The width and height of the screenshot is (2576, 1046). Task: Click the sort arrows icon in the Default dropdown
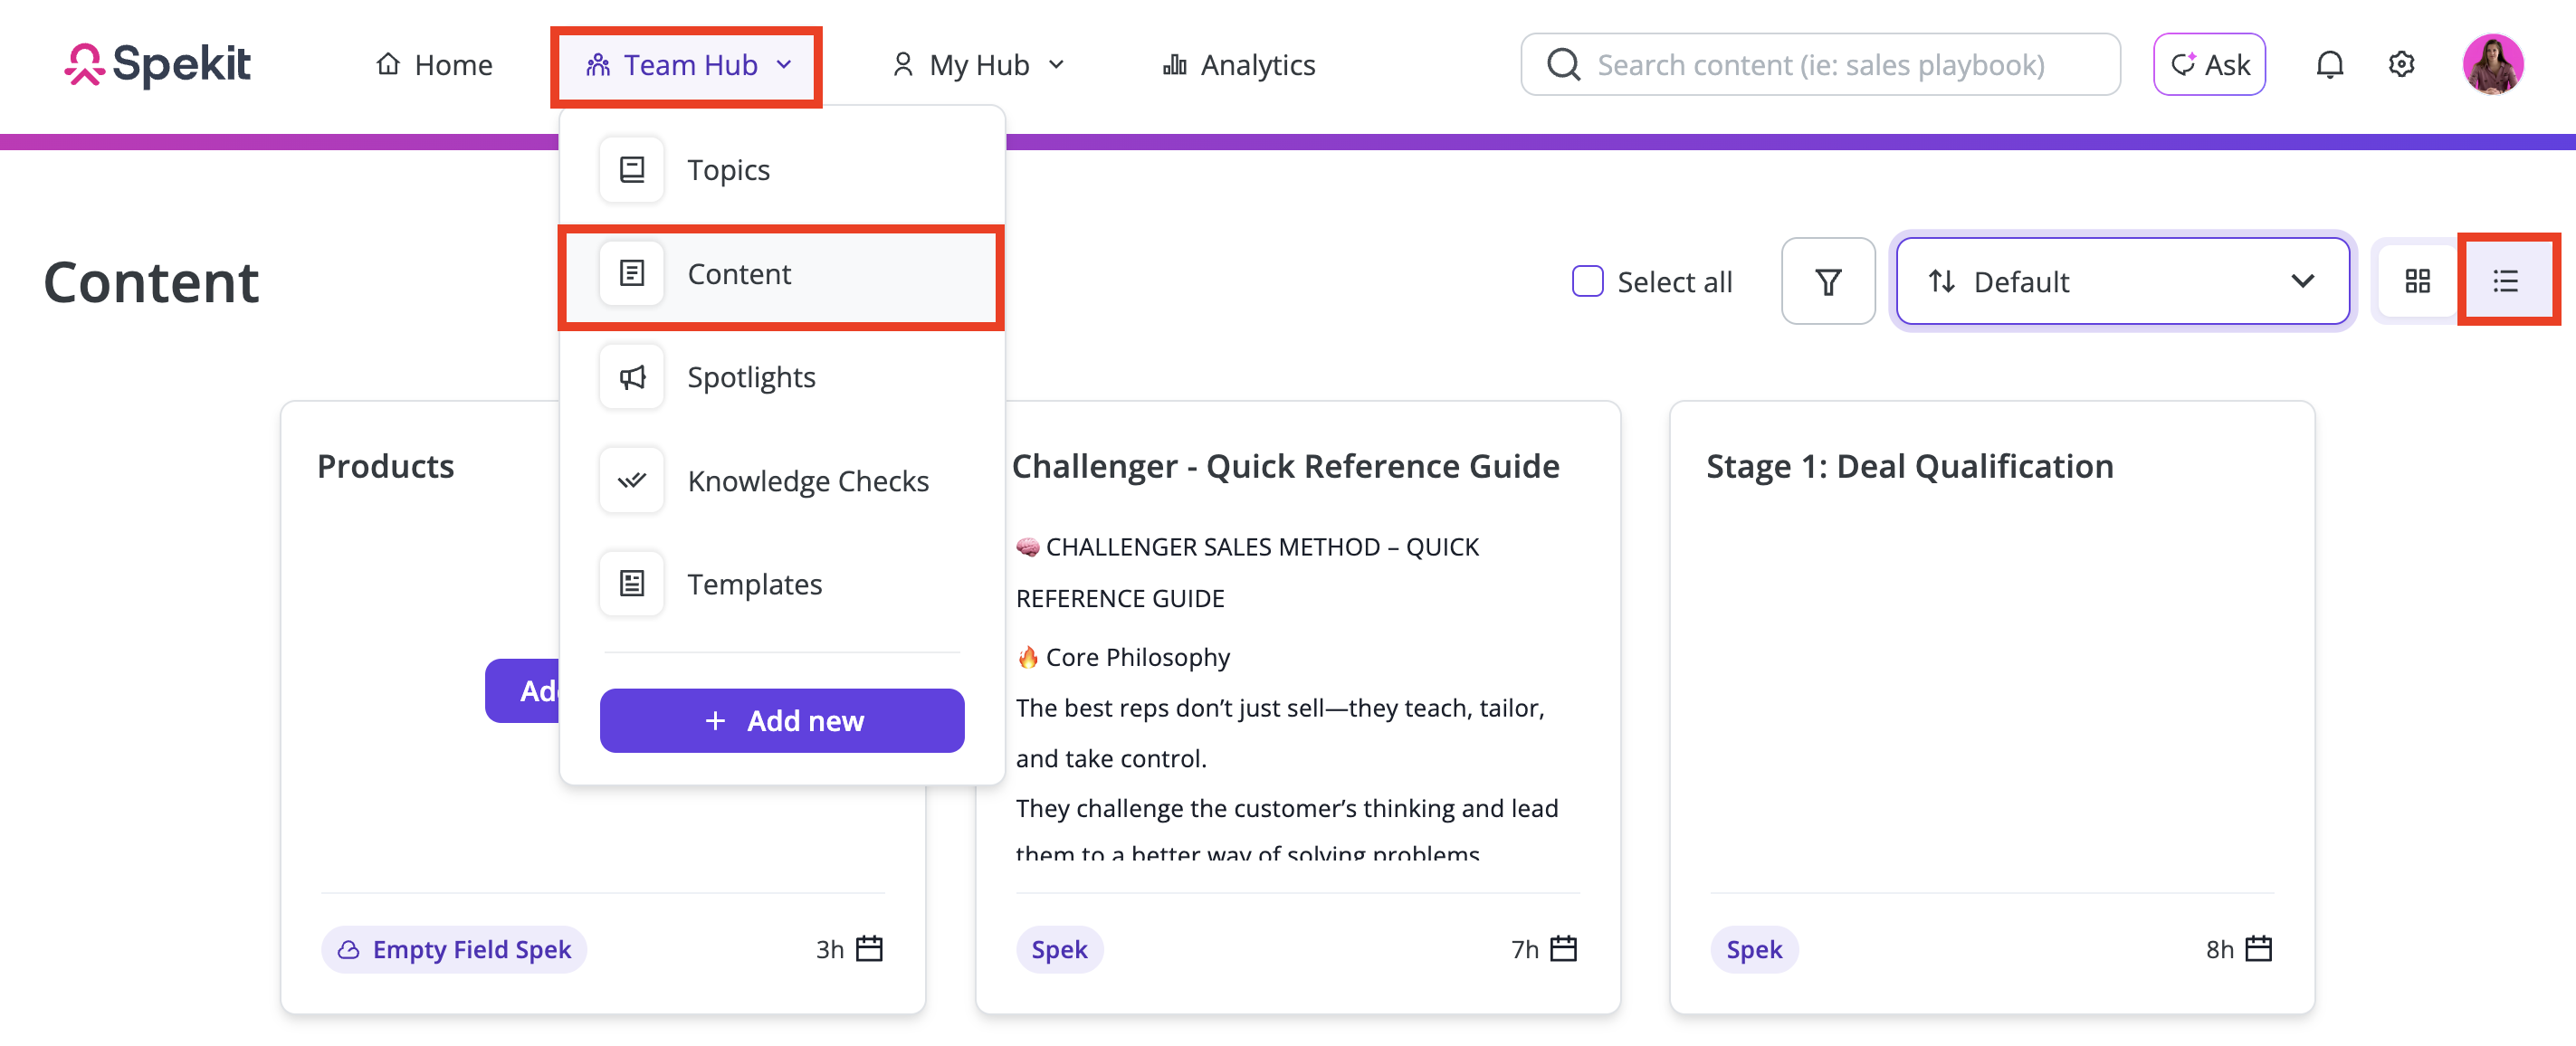pos(1942,282)
